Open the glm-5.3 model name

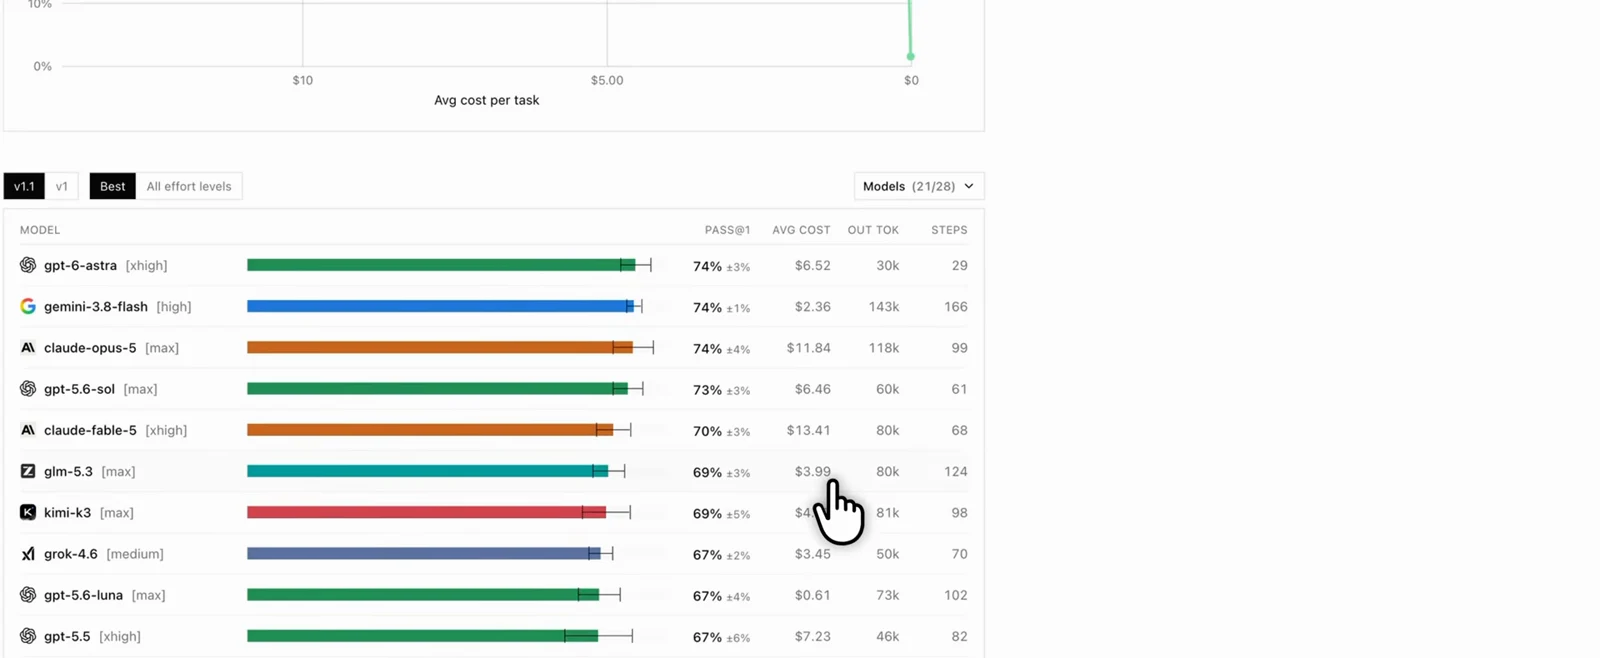click(x=68, y=471)
